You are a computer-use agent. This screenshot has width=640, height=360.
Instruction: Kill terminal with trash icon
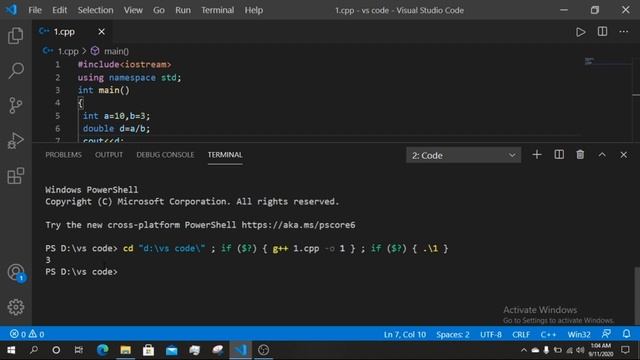(580, 155)
